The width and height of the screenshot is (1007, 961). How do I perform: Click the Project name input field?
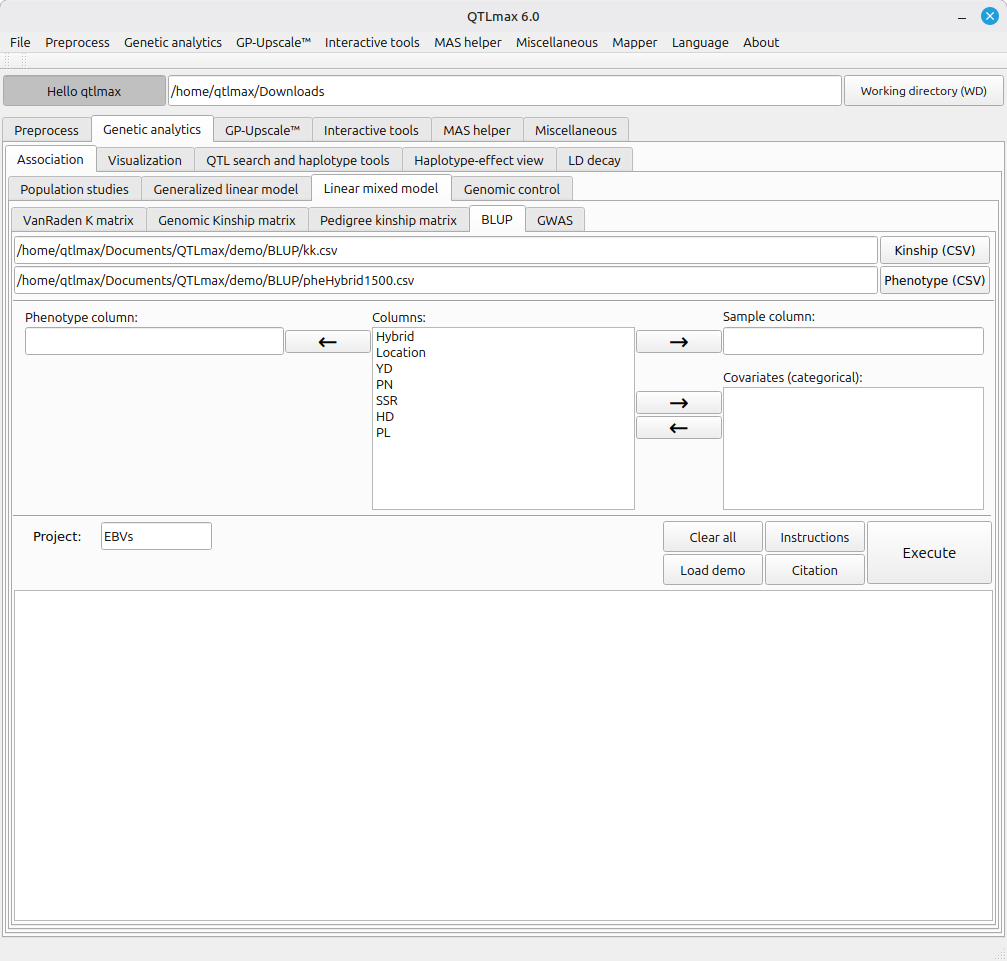tap(156, 536)
